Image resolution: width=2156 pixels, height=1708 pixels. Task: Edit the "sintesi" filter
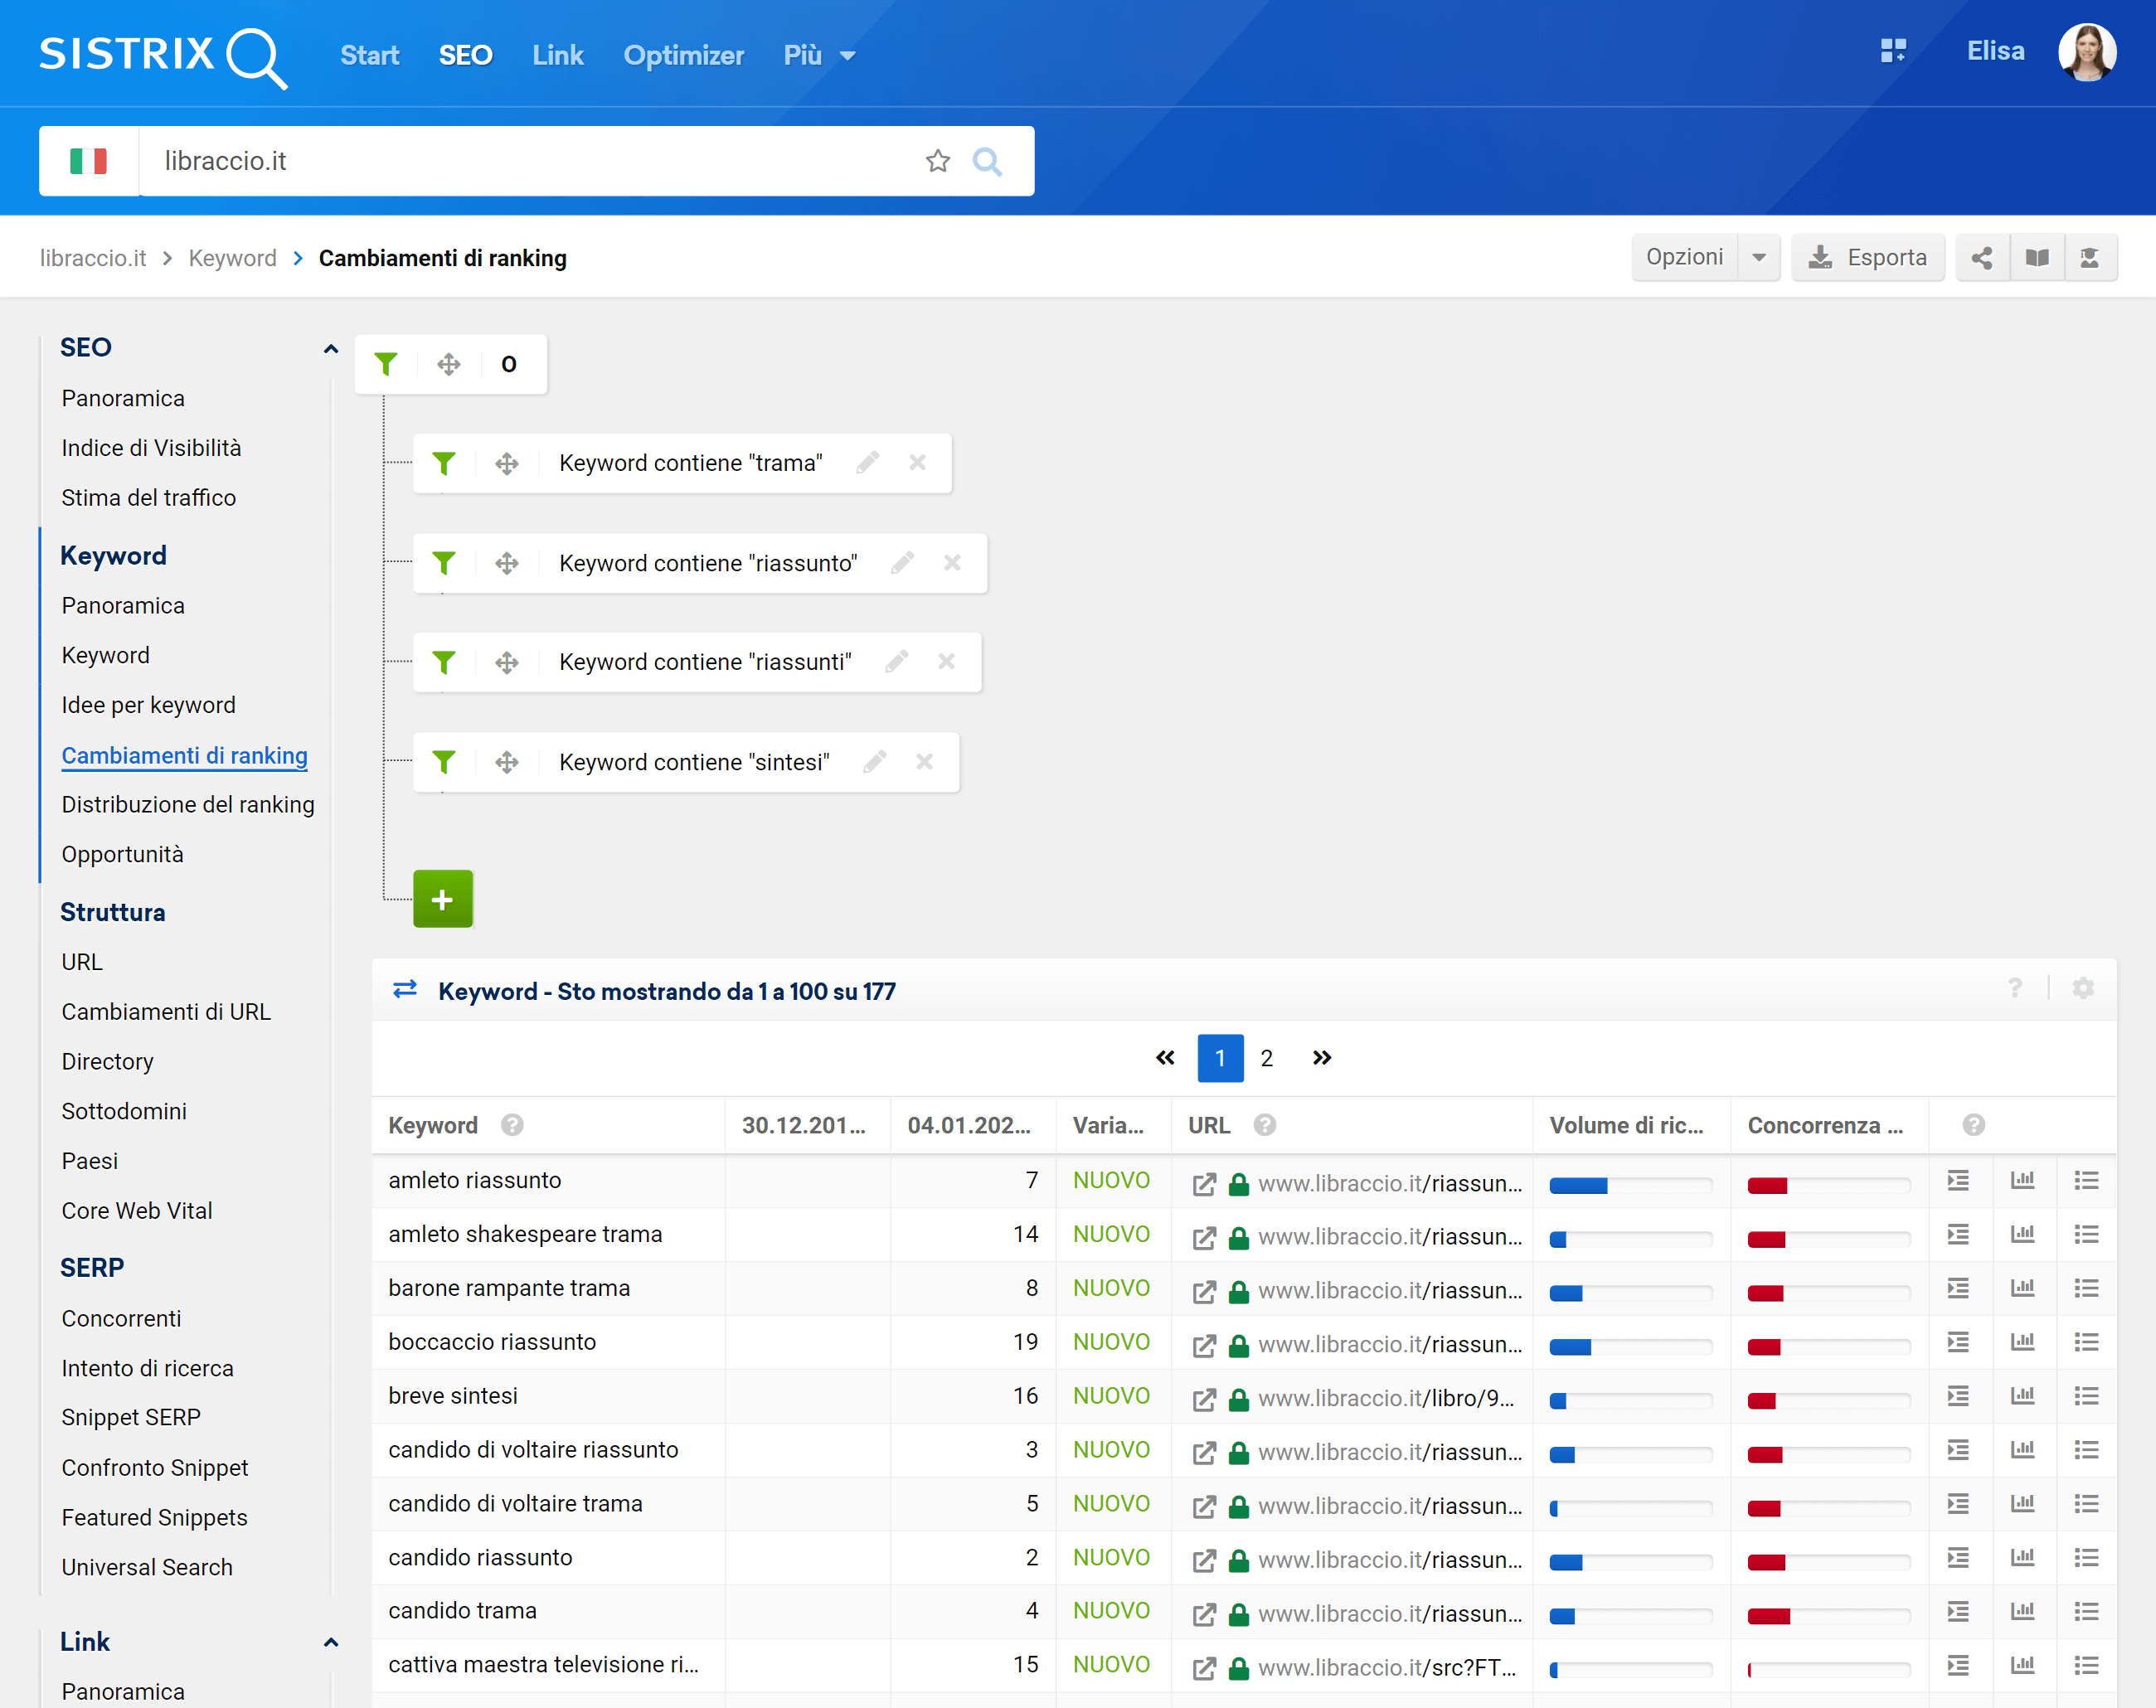point(875,761)
